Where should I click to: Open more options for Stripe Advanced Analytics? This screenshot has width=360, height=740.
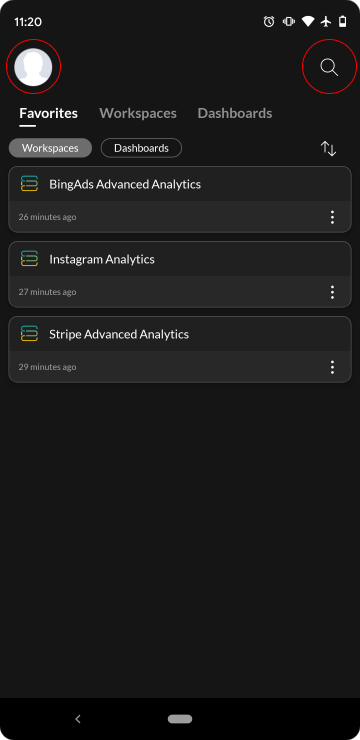[332, 367]
